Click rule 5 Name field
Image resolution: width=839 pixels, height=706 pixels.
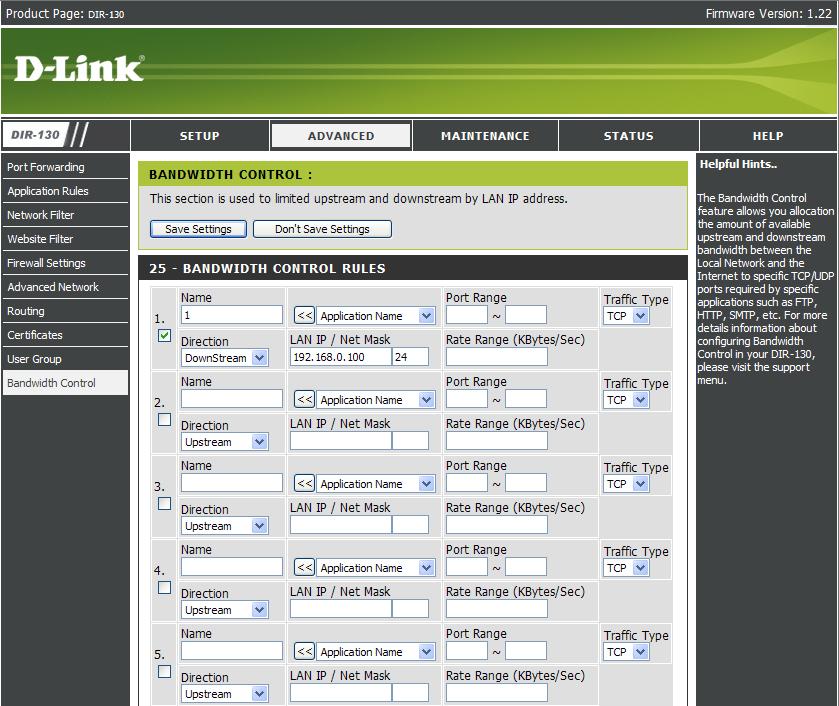pyautogui.click(x=232, y=651)
